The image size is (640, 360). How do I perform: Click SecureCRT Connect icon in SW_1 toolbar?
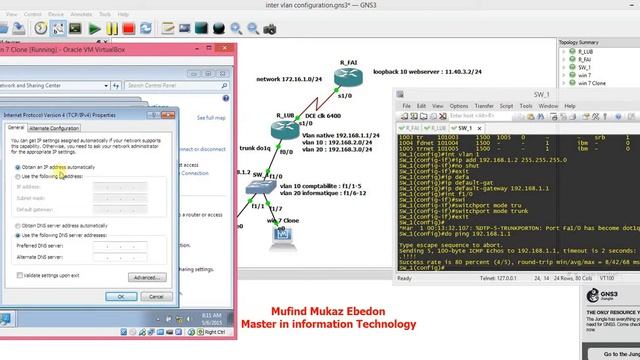point(404,117)
